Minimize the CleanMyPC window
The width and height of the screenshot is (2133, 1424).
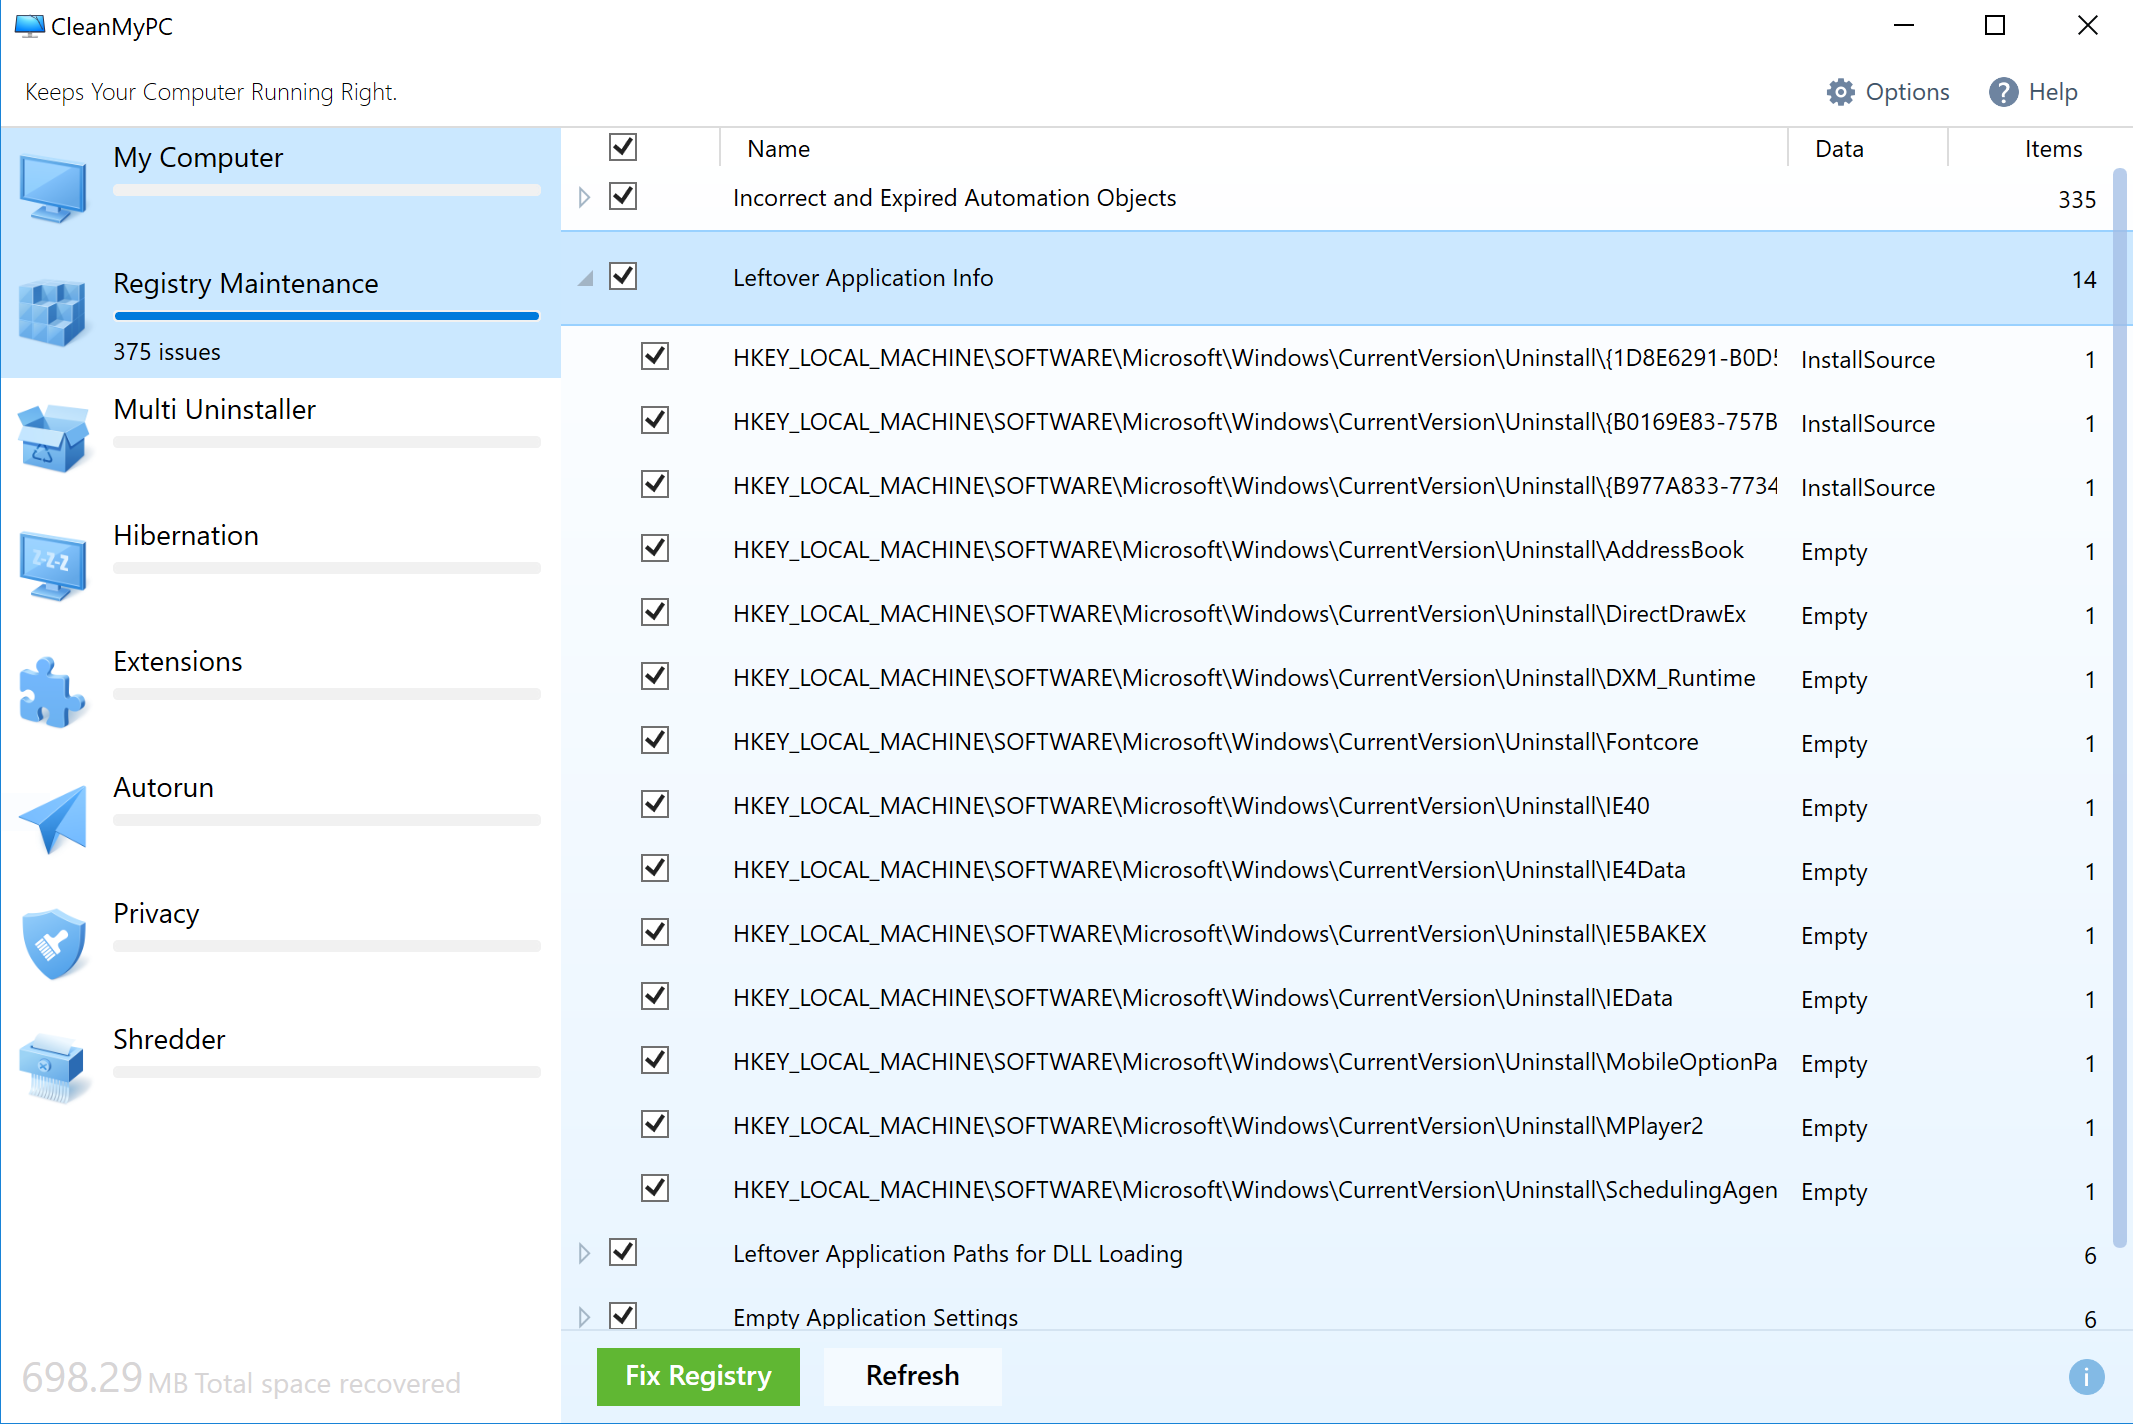pos(1904,25)
